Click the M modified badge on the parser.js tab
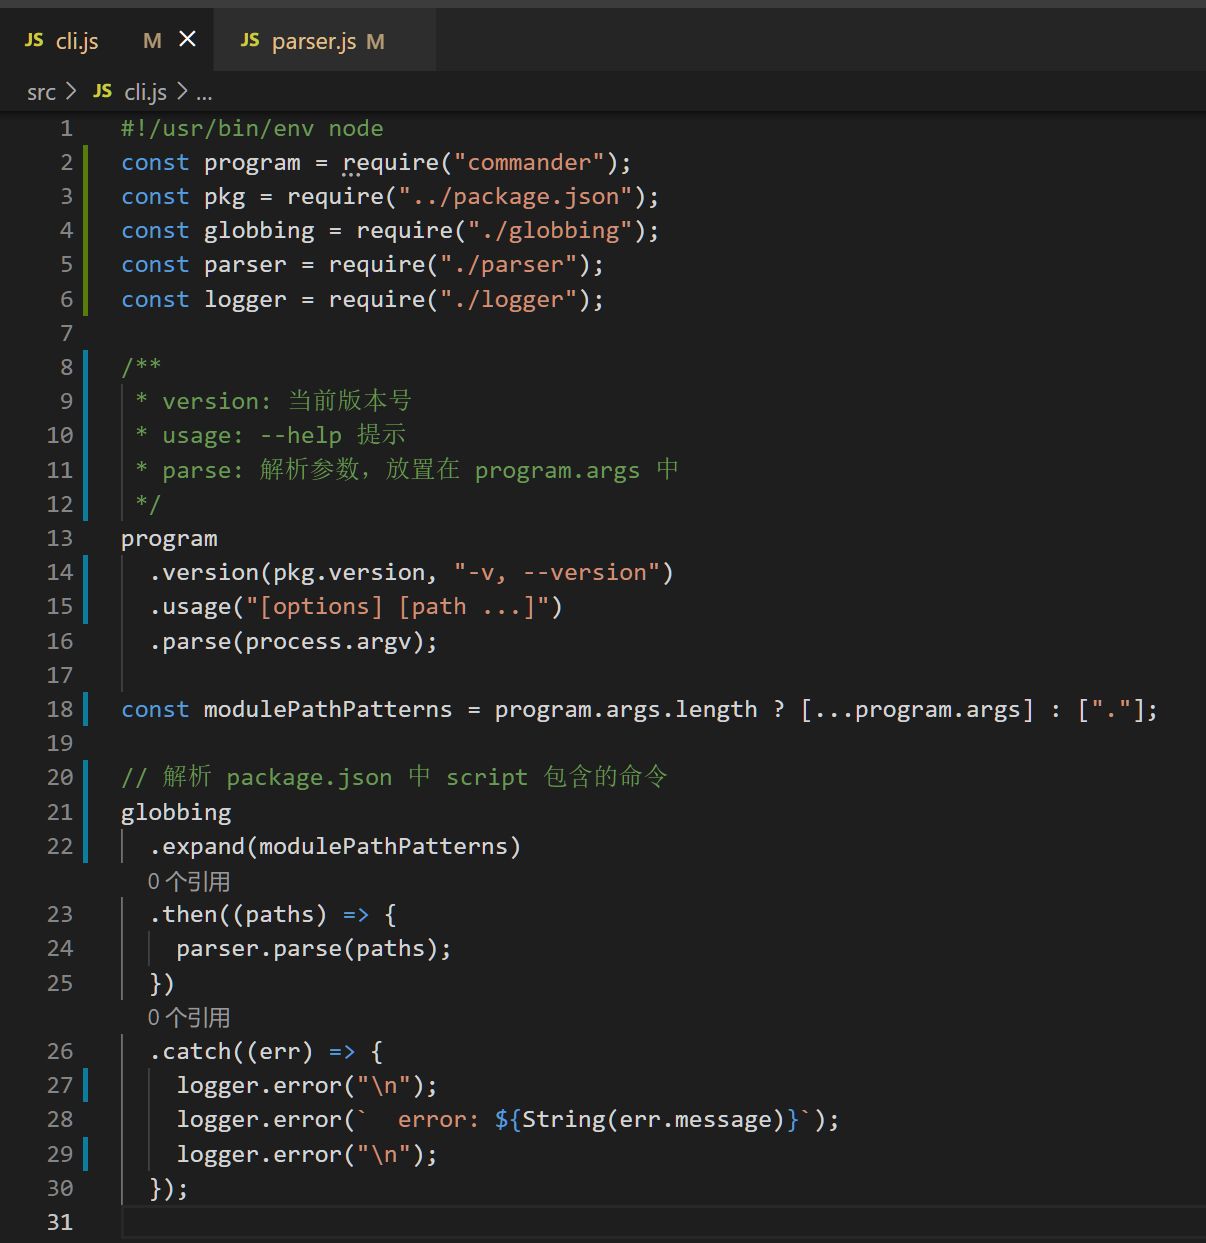This screenshot has width=1206, height=1243. (x=375, y=42)
